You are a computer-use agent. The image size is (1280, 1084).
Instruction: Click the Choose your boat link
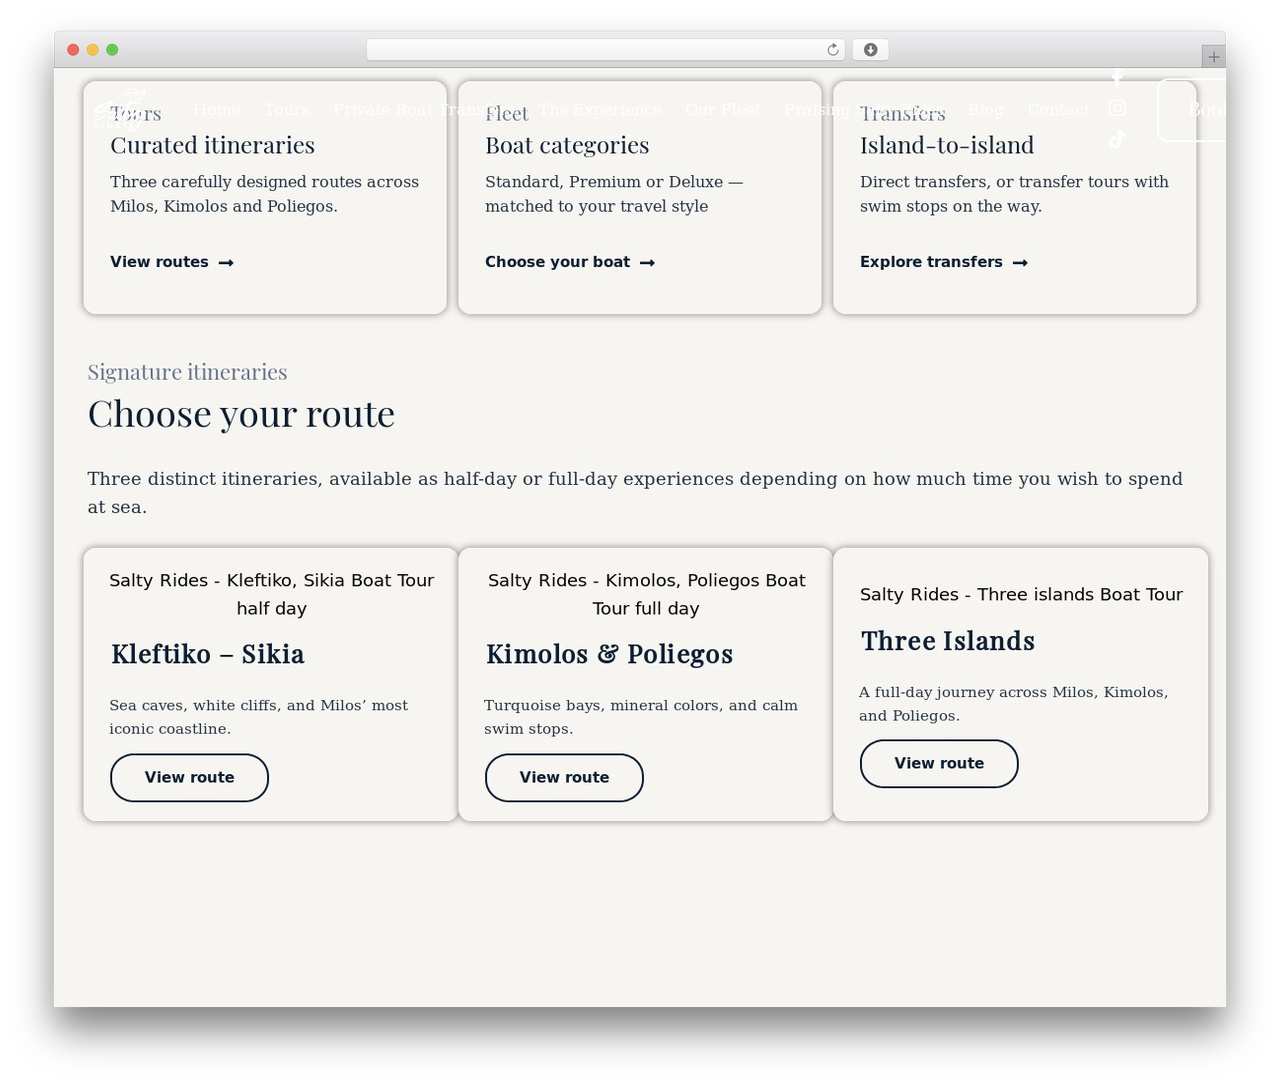pos(570,262)
